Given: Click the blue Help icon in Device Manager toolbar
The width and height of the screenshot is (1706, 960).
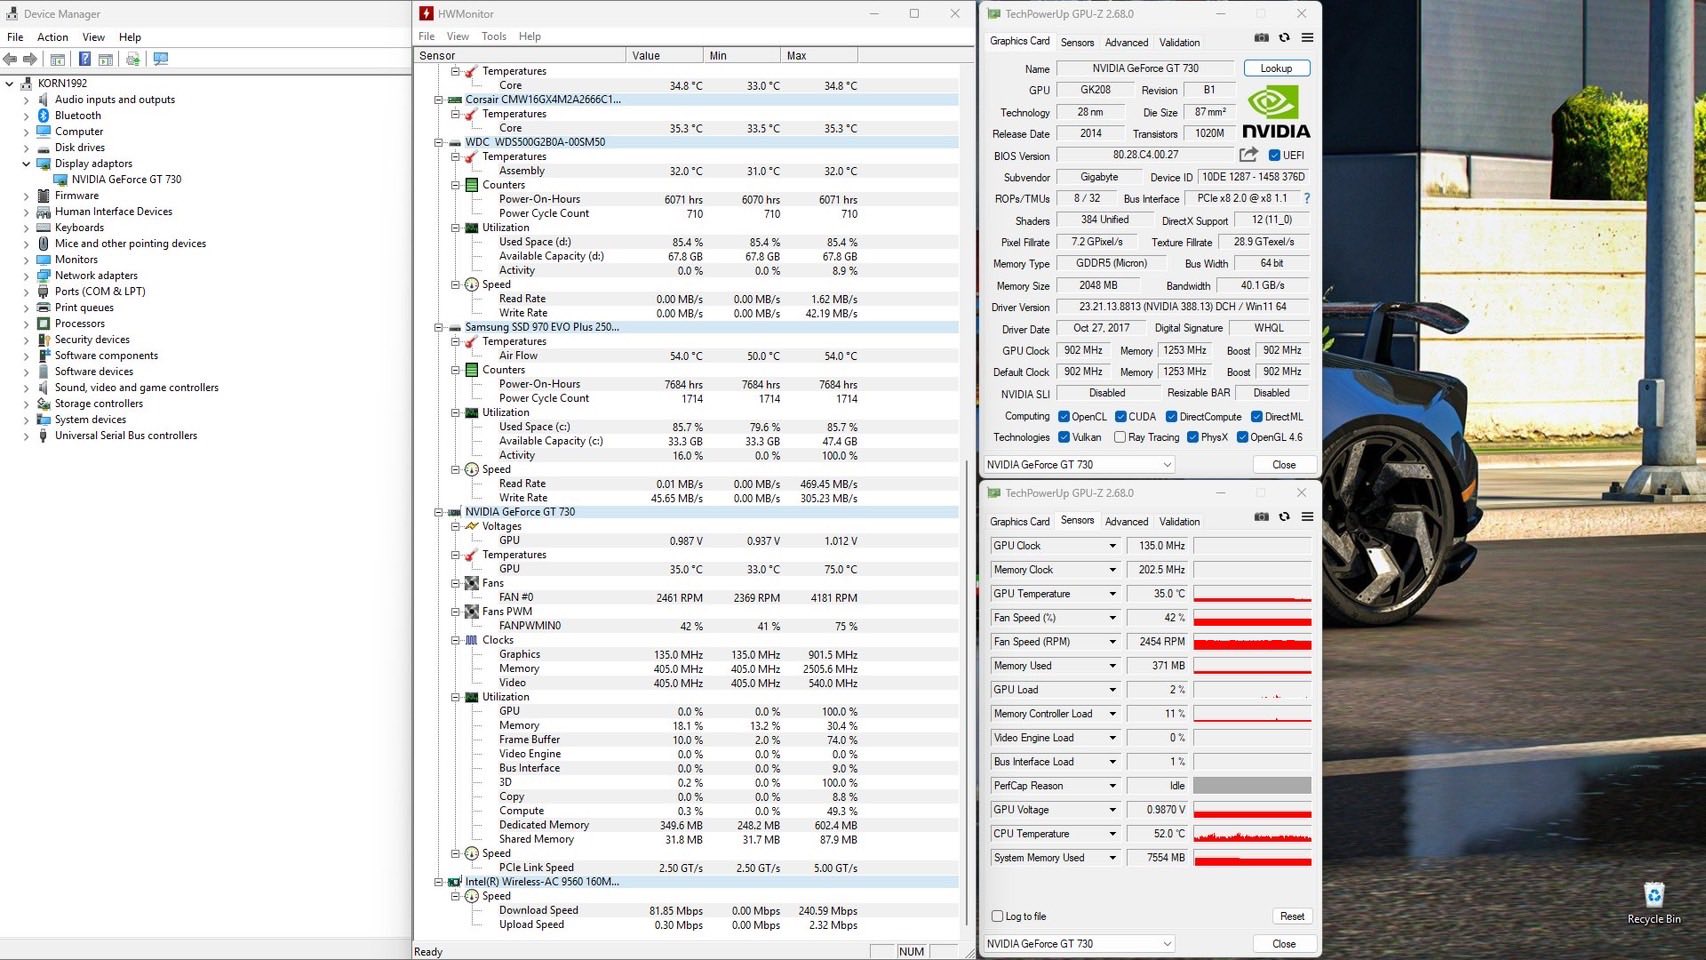Looking at the screenshot, I should click(85, 59).
